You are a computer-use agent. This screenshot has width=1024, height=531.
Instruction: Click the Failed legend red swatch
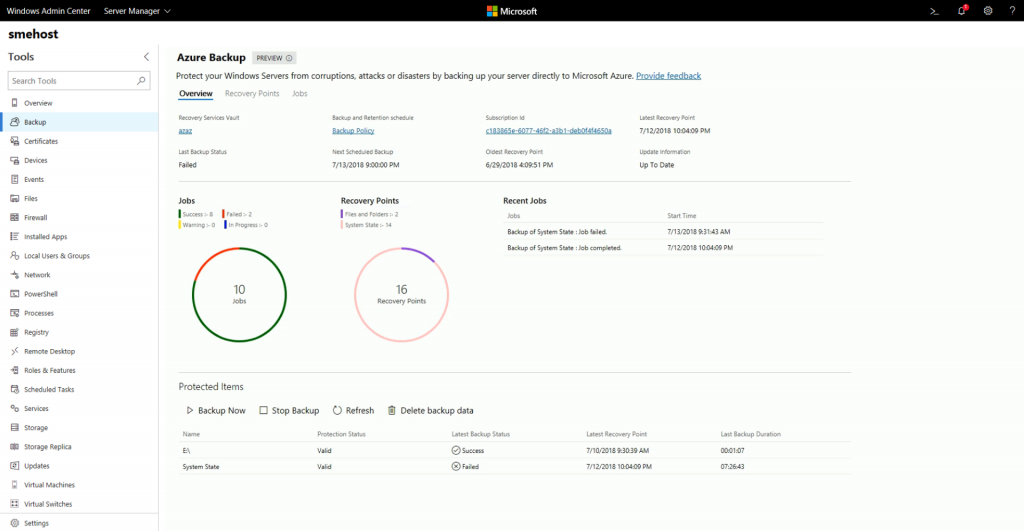tap(224, 213)
